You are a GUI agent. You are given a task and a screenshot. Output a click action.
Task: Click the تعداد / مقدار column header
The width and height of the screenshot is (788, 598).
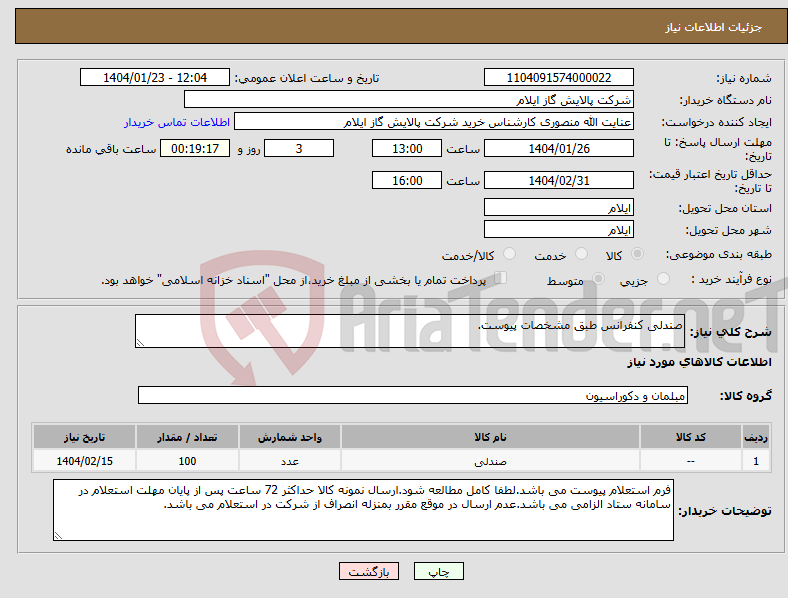pyautogui.click(x=187, y=437)
